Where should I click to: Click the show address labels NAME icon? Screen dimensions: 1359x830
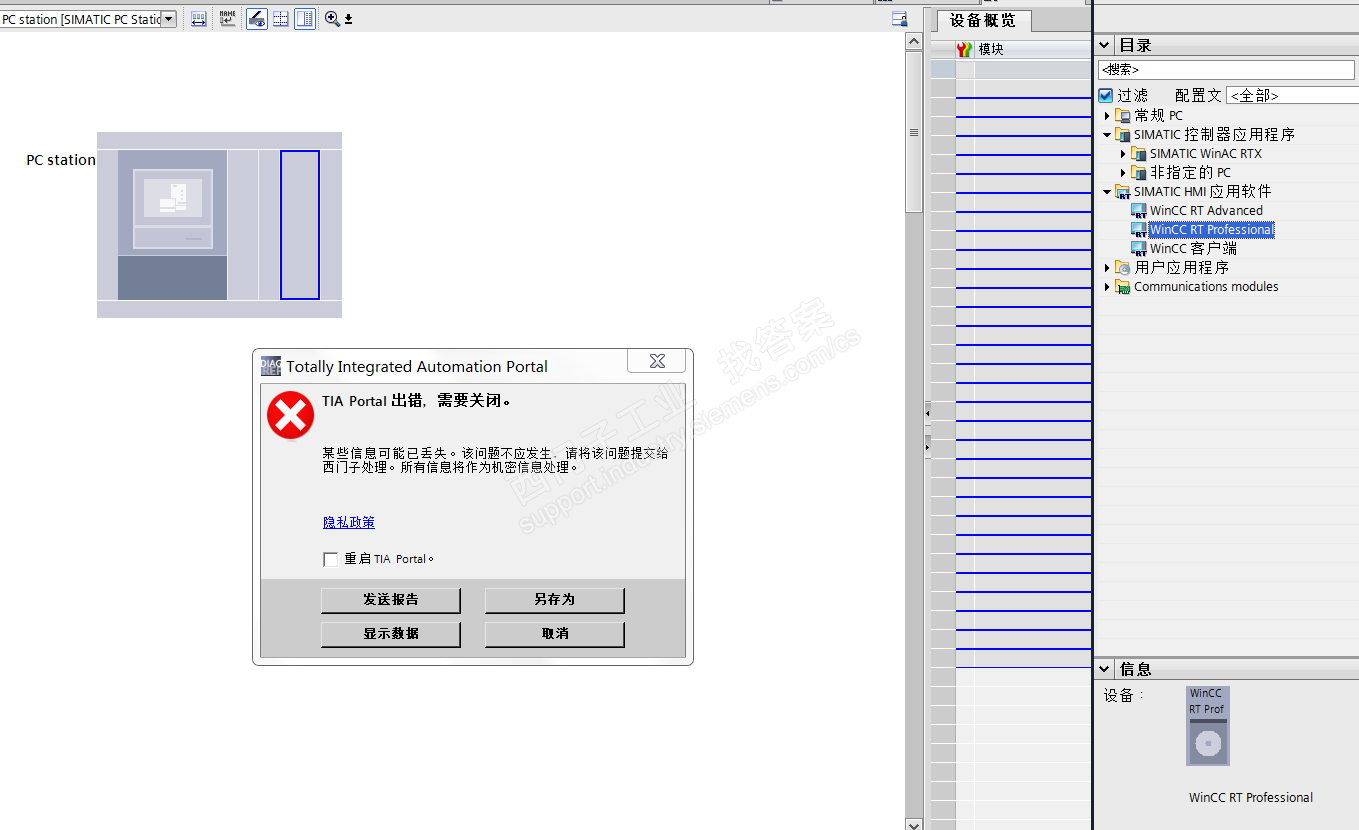[x=228, y=19]
